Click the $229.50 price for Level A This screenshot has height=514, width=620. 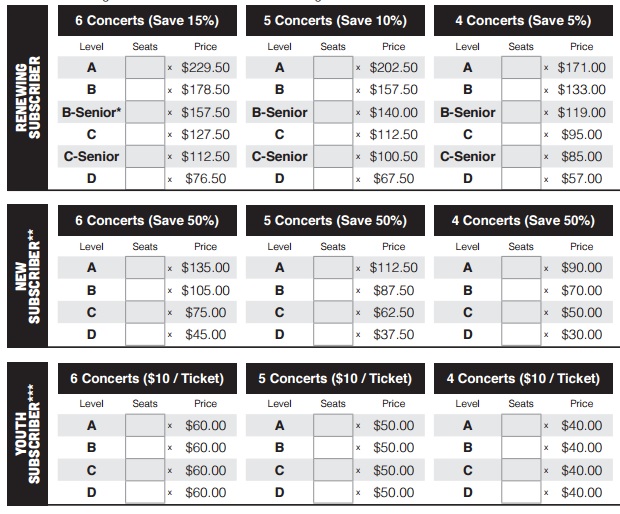coord(206,68)
